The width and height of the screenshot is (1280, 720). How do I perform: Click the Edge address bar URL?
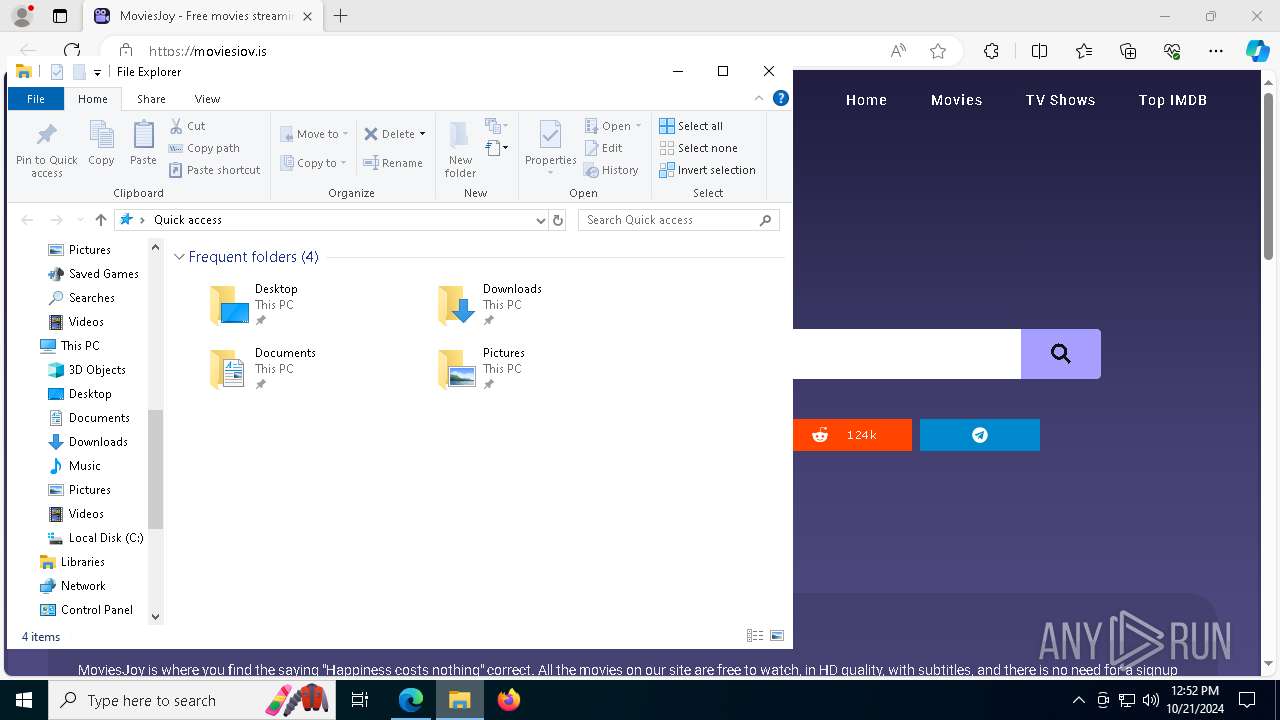coord(208,51)
